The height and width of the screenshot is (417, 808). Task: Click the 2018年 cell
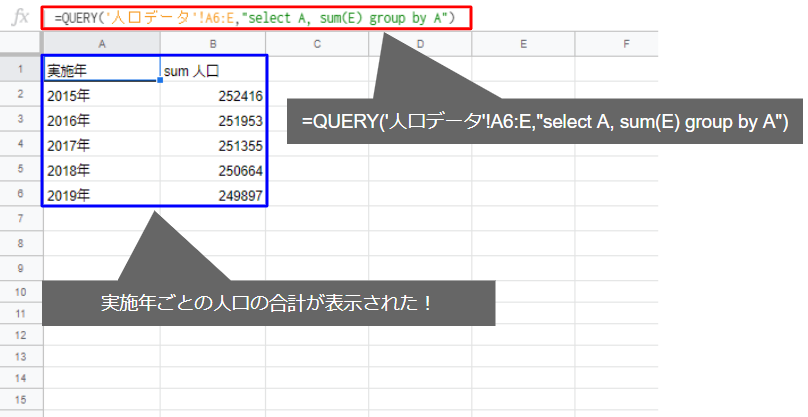point(102,170)
